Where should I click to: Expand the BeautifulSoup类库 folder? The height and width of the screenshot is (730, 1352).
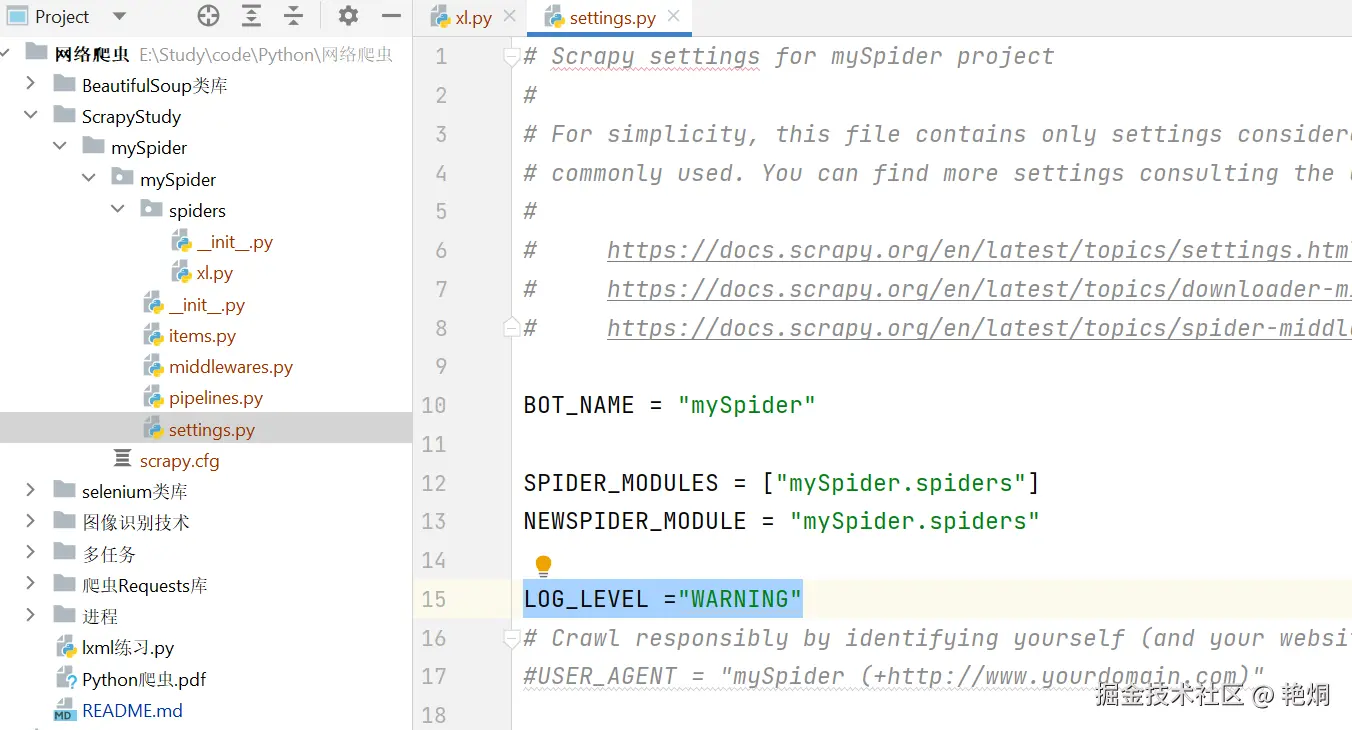(31, 85)
